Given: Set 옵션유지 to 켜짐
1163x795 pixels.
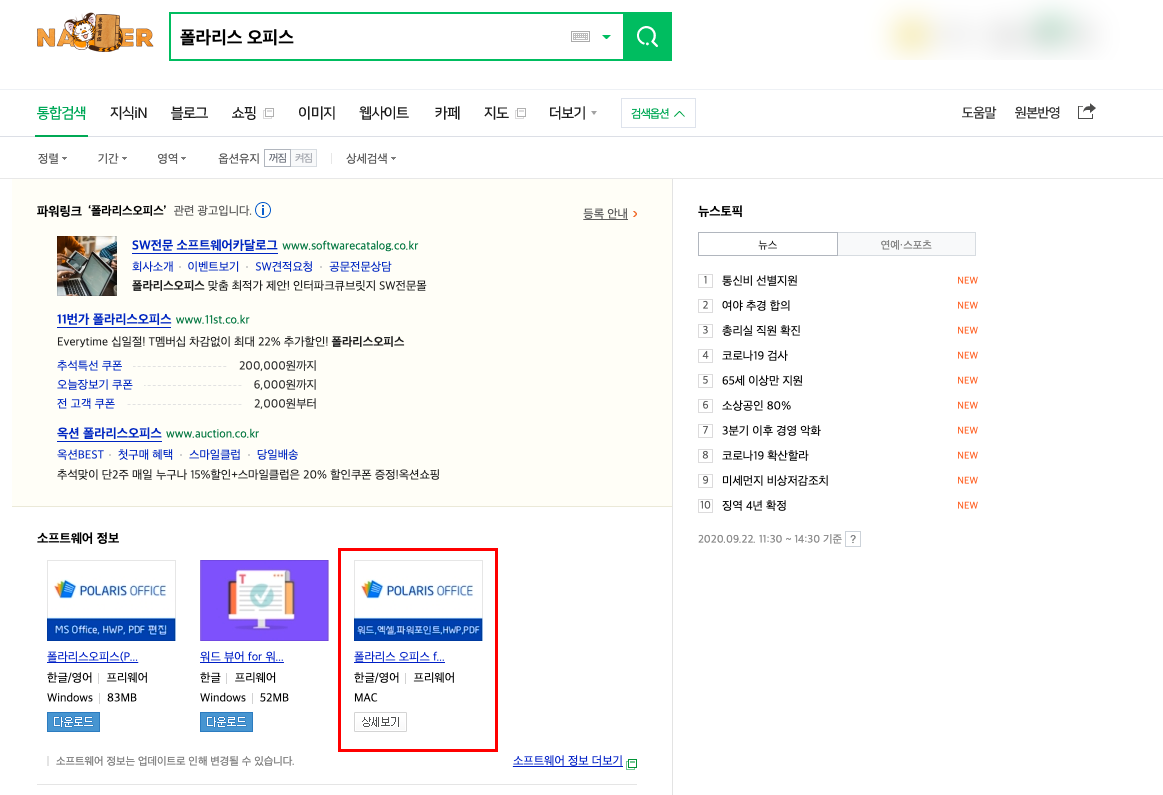Looking at the screenshot, I should pyautogui.click(x=303, y=158).
